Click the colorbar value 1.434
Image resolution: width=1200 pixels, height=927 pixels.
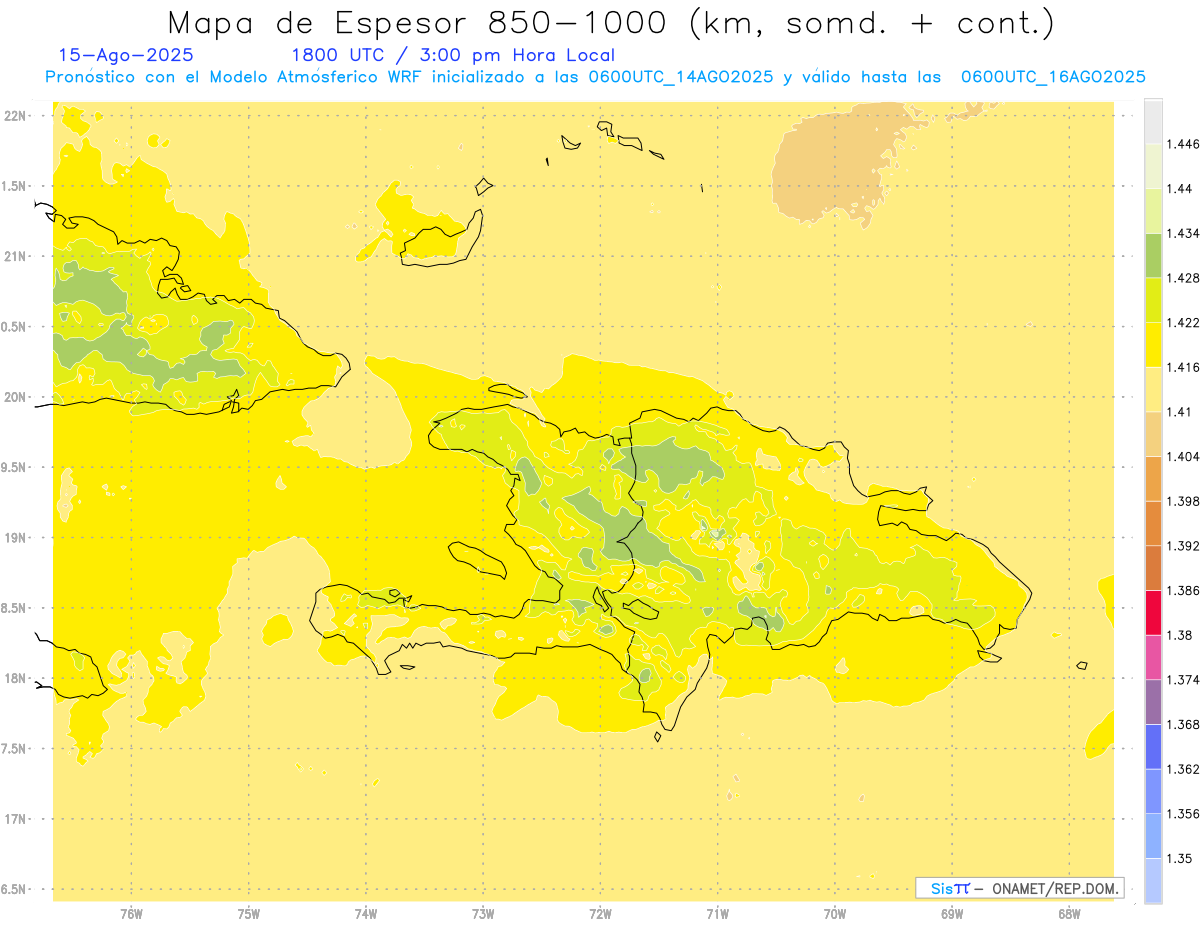1185,233
